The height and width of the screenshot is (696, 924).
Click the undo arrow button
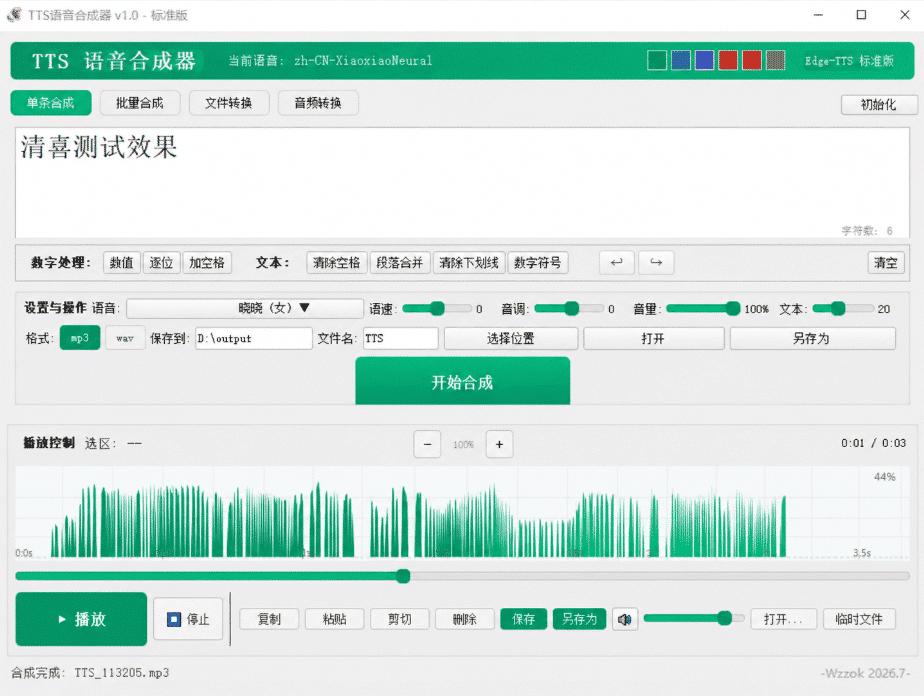(616, 263)
